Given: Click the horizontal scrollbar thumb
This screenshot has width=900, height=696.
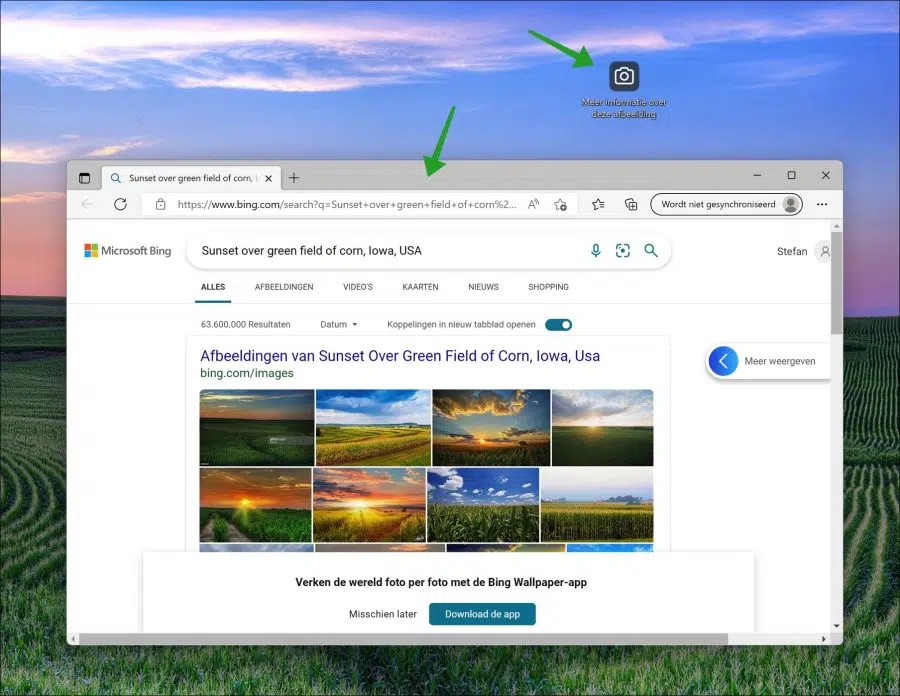Looking at the screenshot, I should point(404,639).
